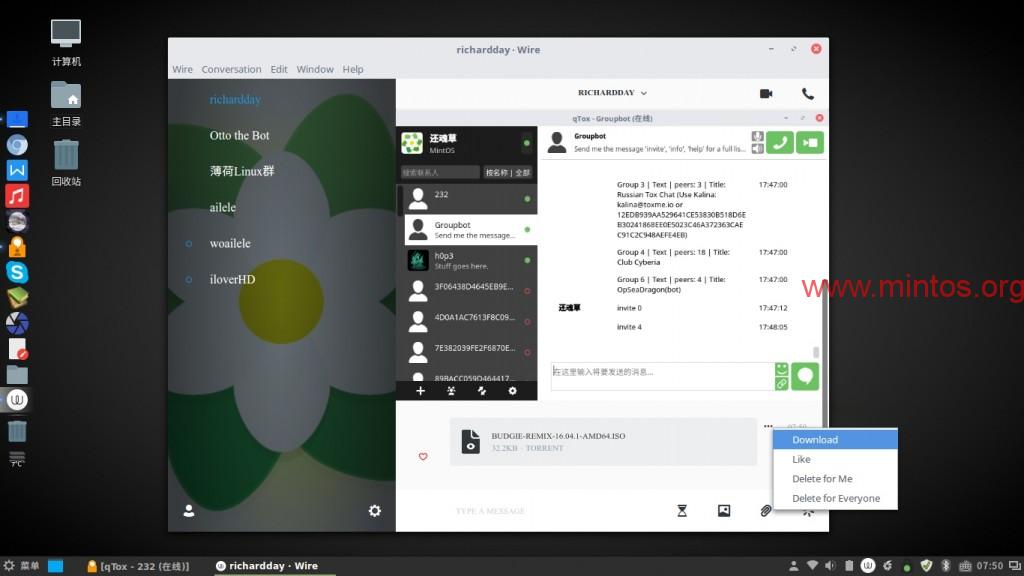
Task: Open the Help menu
Action: tap(353, 69)
